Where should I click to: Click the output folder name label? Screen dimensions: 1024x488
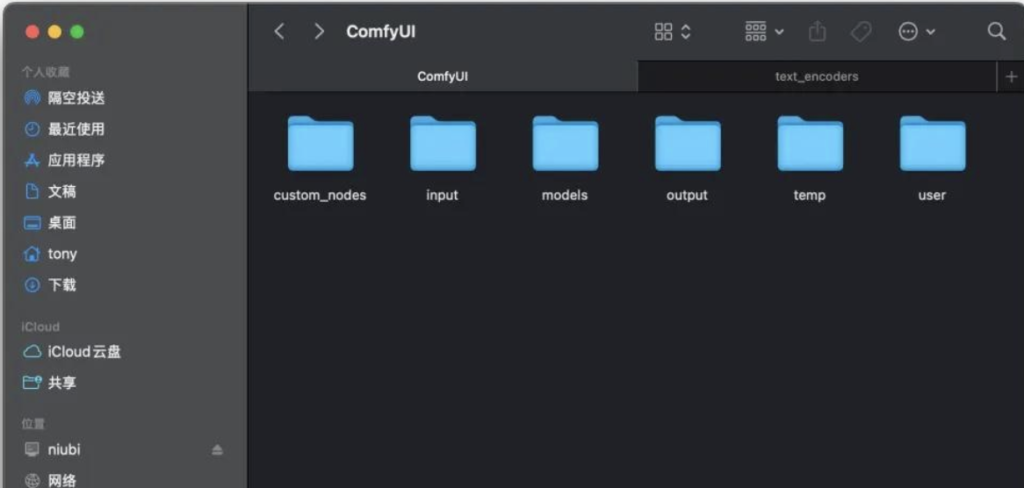[687, 195]
